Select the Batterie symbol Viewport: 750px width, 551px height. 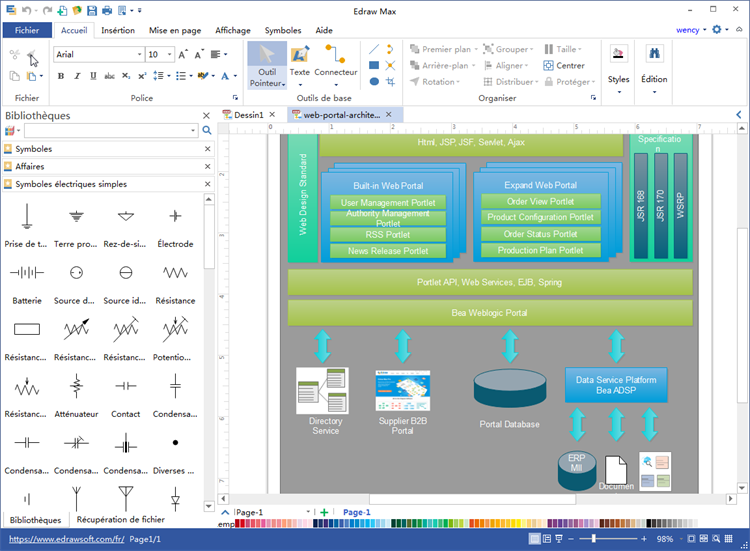tap(27, 280)
